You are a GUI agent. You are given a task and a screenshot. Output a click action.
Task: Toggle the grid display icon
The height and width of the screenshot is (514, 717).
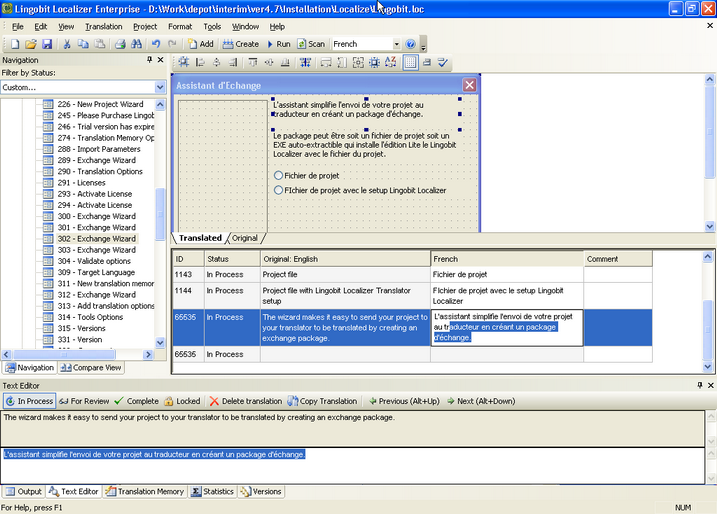[x=410, y=63]
